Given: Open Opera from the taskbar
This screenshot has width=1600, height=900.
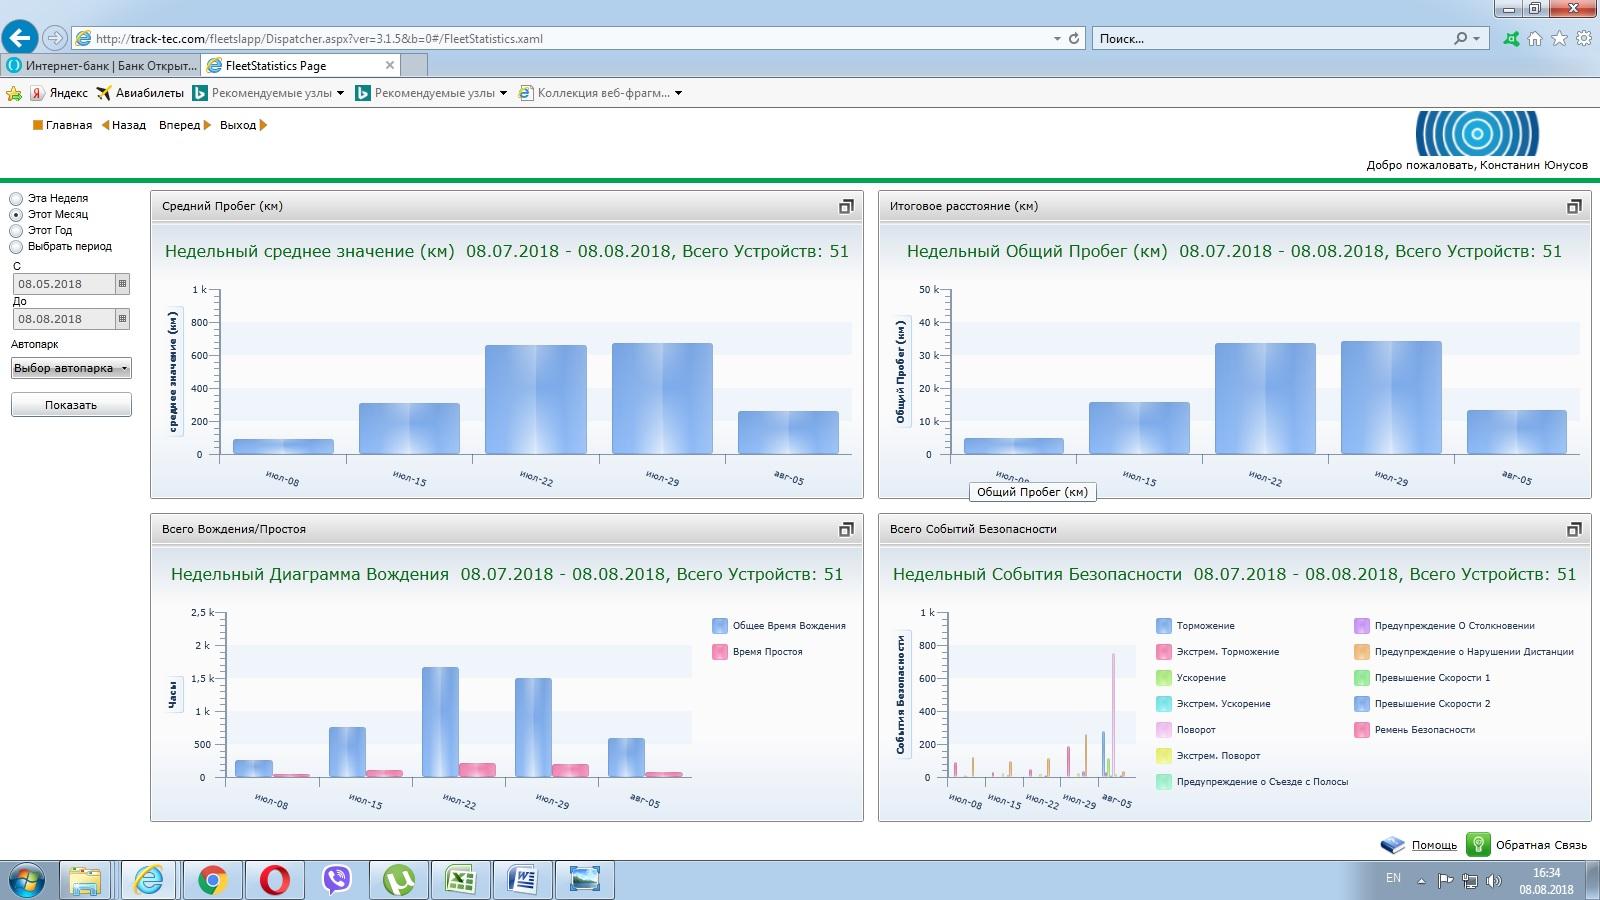Looking at the screenshot, I should coord(275,880).
